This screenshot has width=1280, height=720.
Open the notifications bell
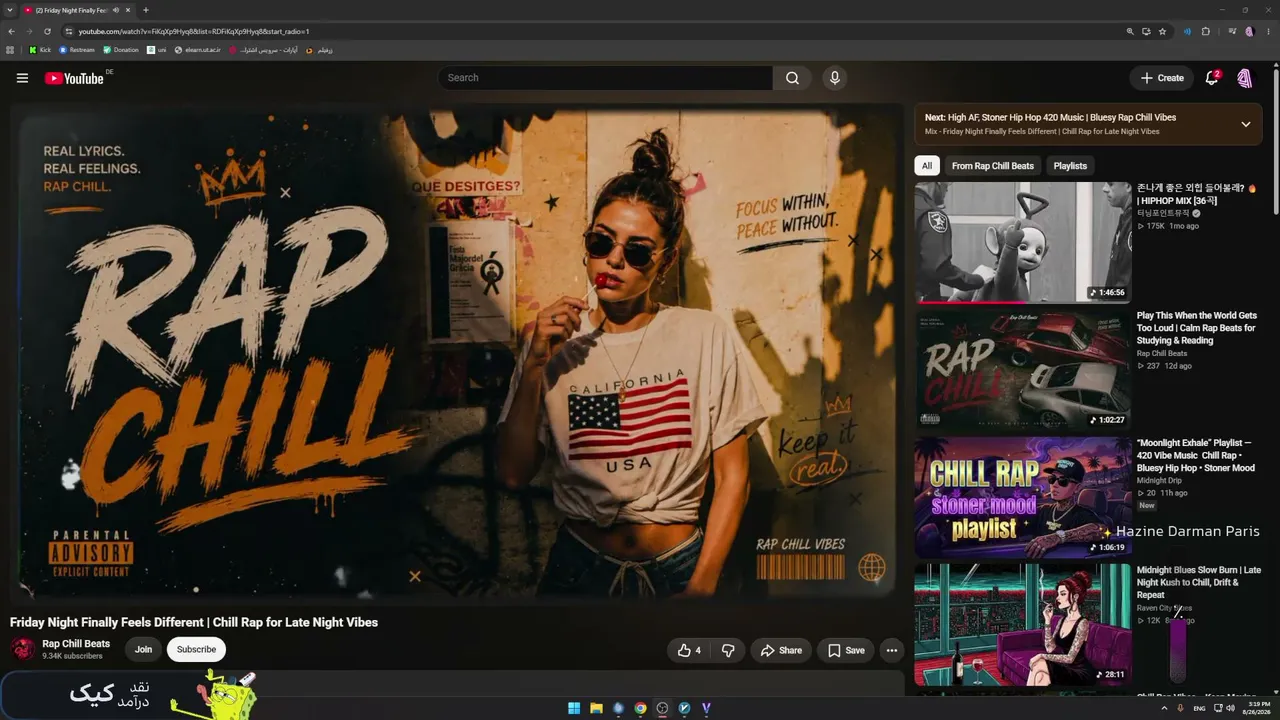pyautogui.click(x=1212, y=78)
